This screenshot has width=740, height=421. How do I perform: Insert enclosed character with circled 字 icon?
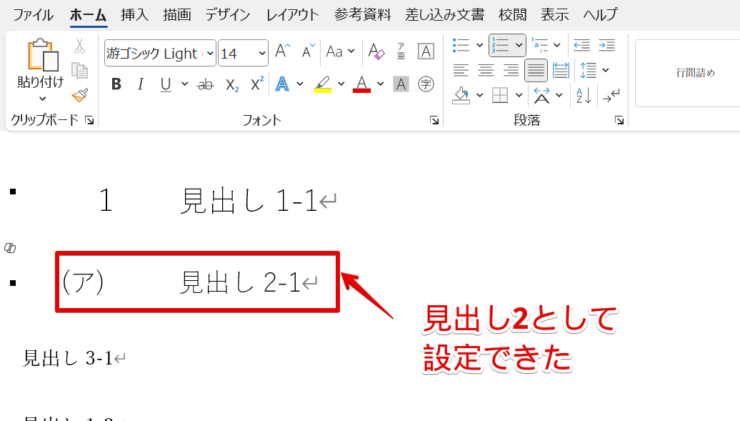[426, 84]
